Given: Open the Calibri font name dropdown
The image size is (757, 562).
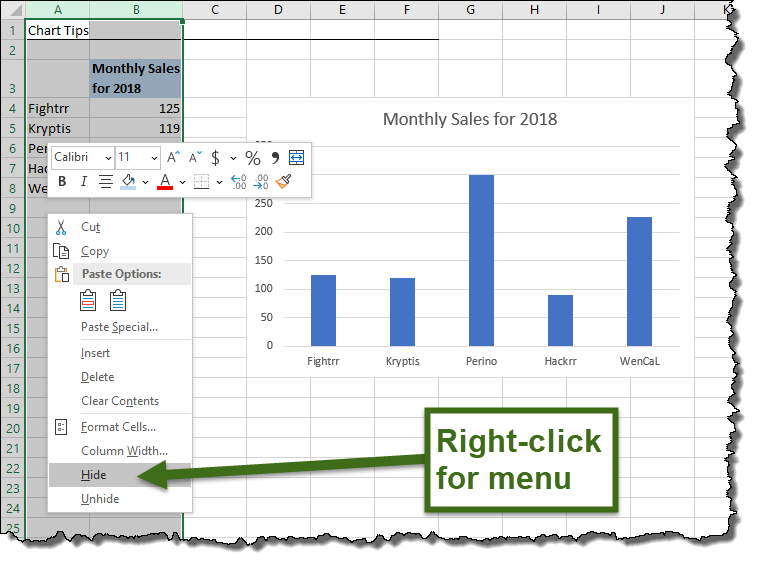Looking at the screenshot, I should pos(107,158).
